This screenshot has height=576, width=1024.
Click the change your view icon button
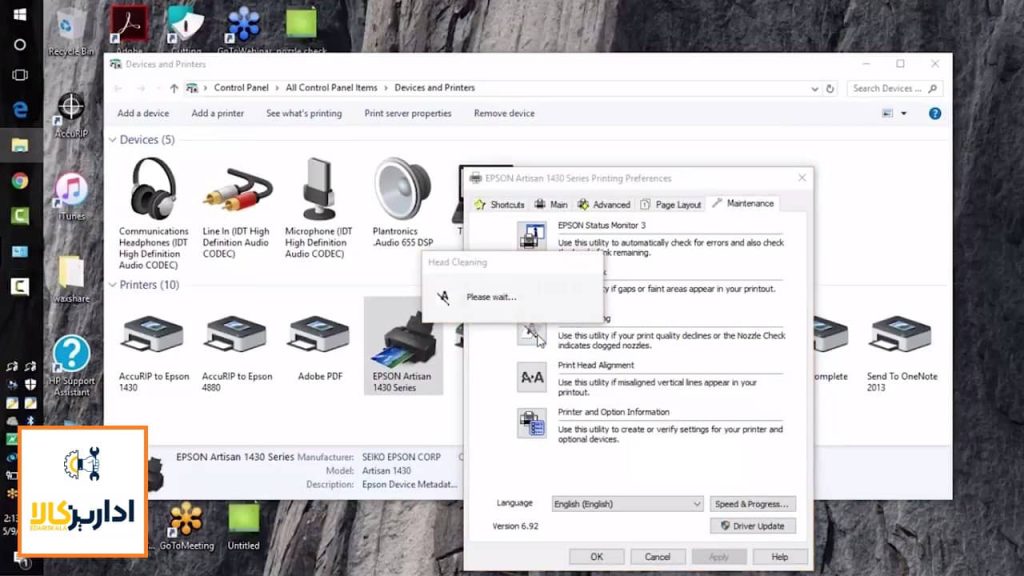point(887,114)
